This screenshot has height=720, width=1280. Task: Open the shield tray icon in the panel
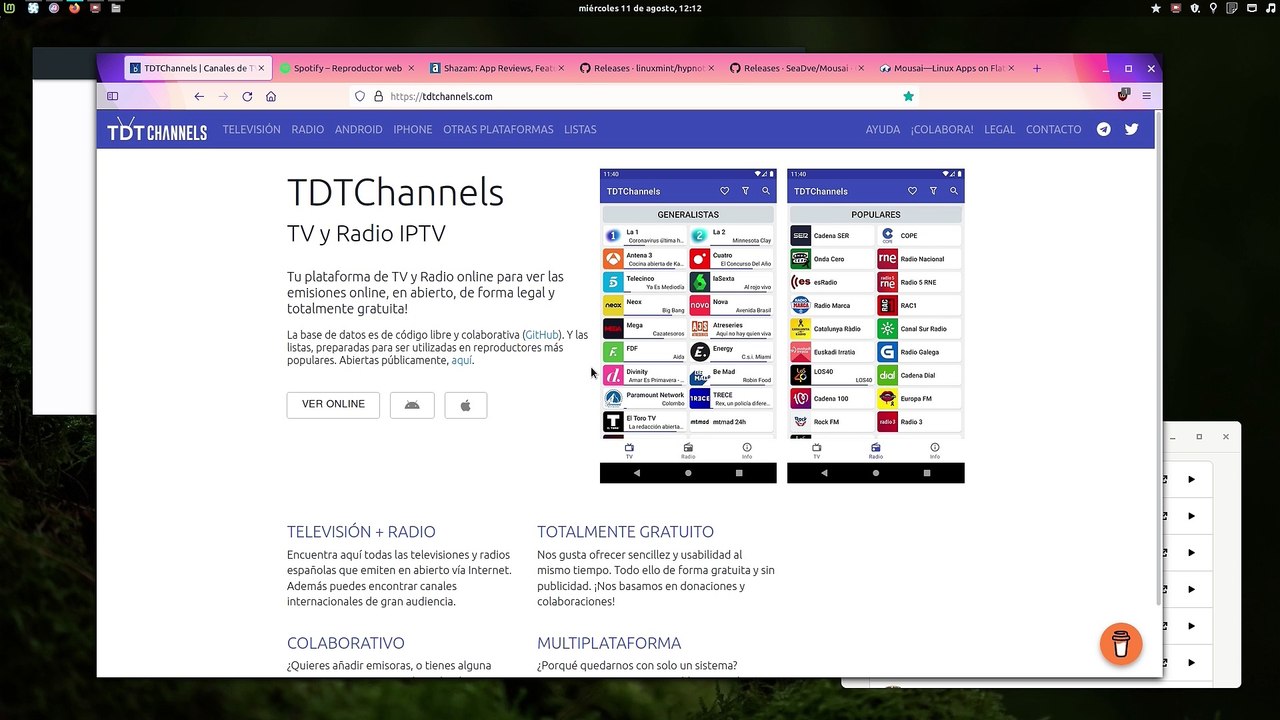click(1194, 8)
